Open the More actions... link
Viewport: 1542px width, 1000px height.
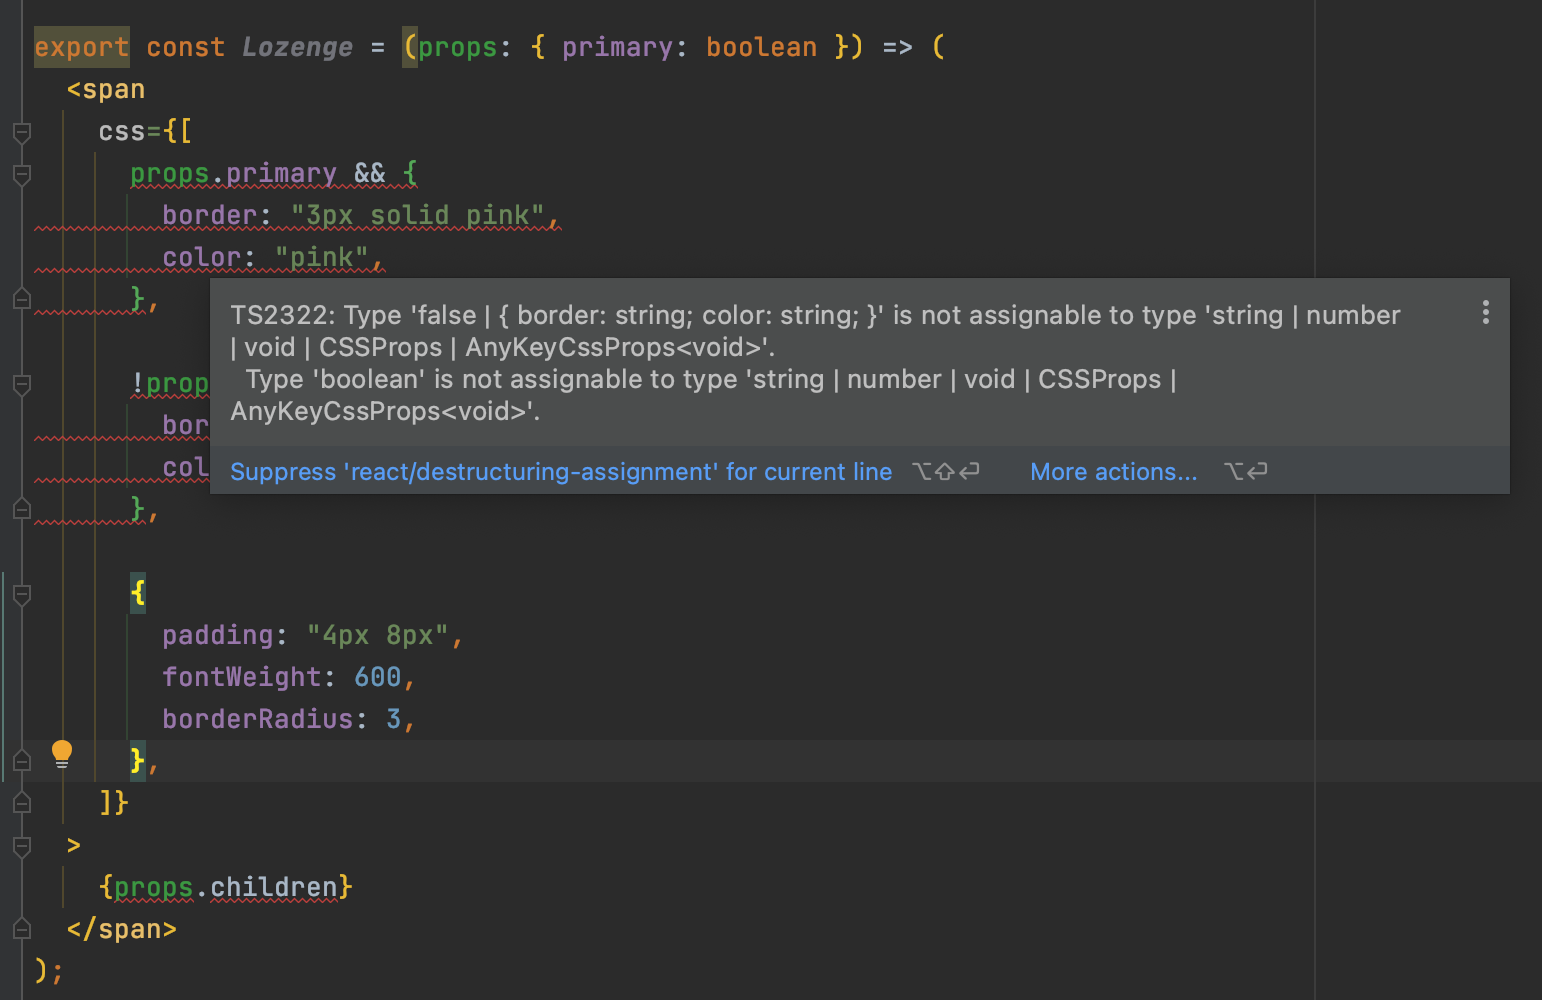1113,472
